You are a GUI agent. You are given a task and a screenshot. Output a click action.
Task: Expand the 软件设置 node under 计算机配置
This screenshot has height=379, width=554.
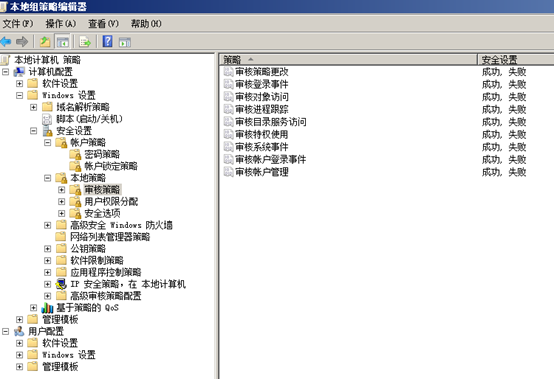coord(19,83)
